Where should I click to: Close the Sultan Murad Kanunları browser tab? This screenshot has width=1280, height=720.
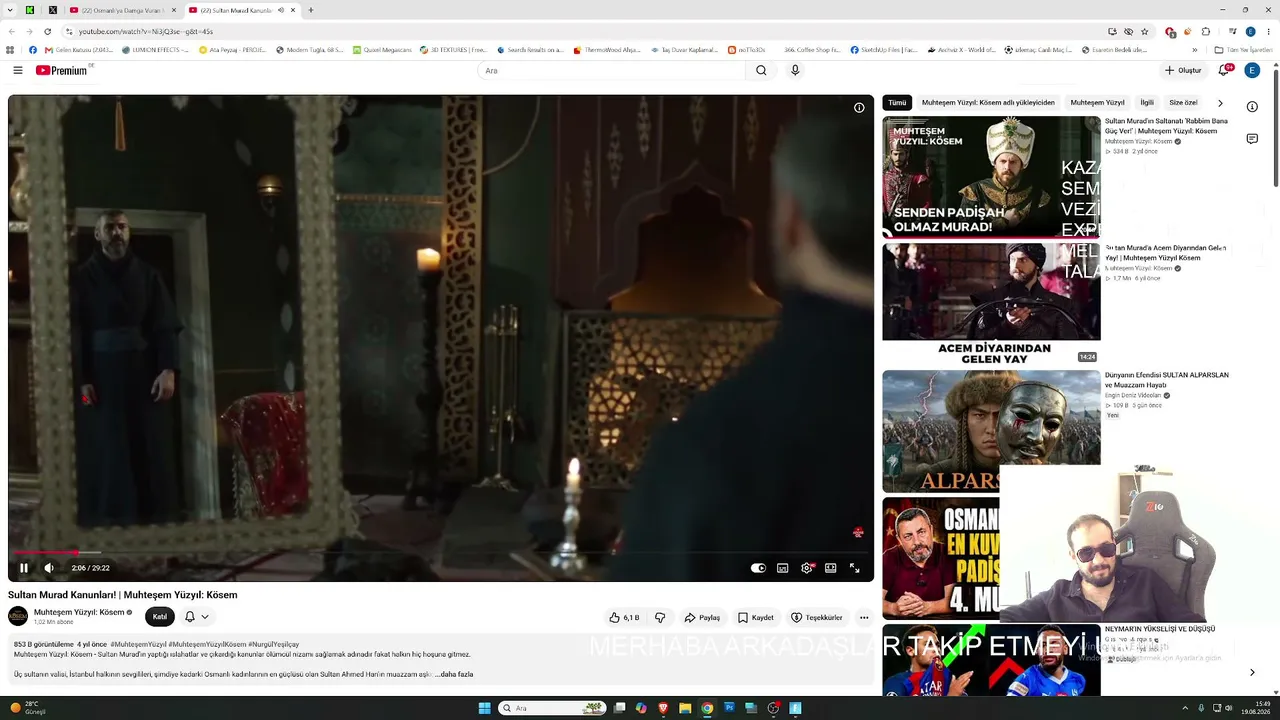pos(293,10)
